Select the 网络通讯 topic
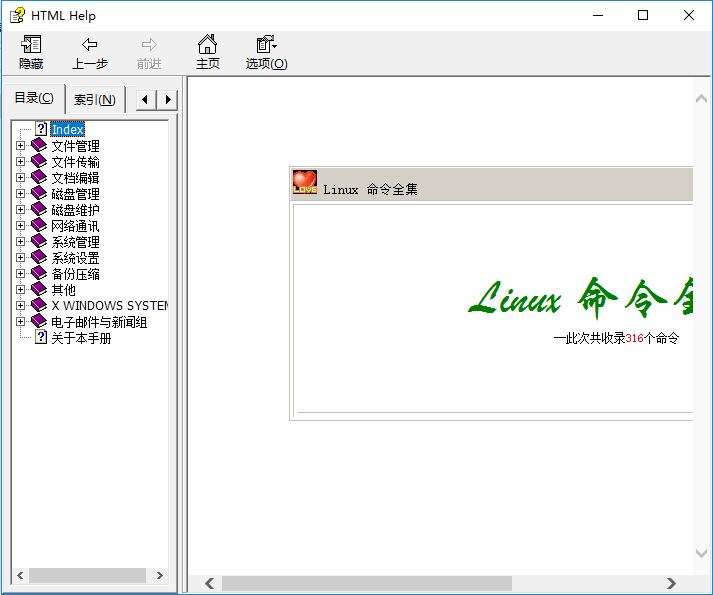This screenshot has height=595, width=713. point(75,226)
